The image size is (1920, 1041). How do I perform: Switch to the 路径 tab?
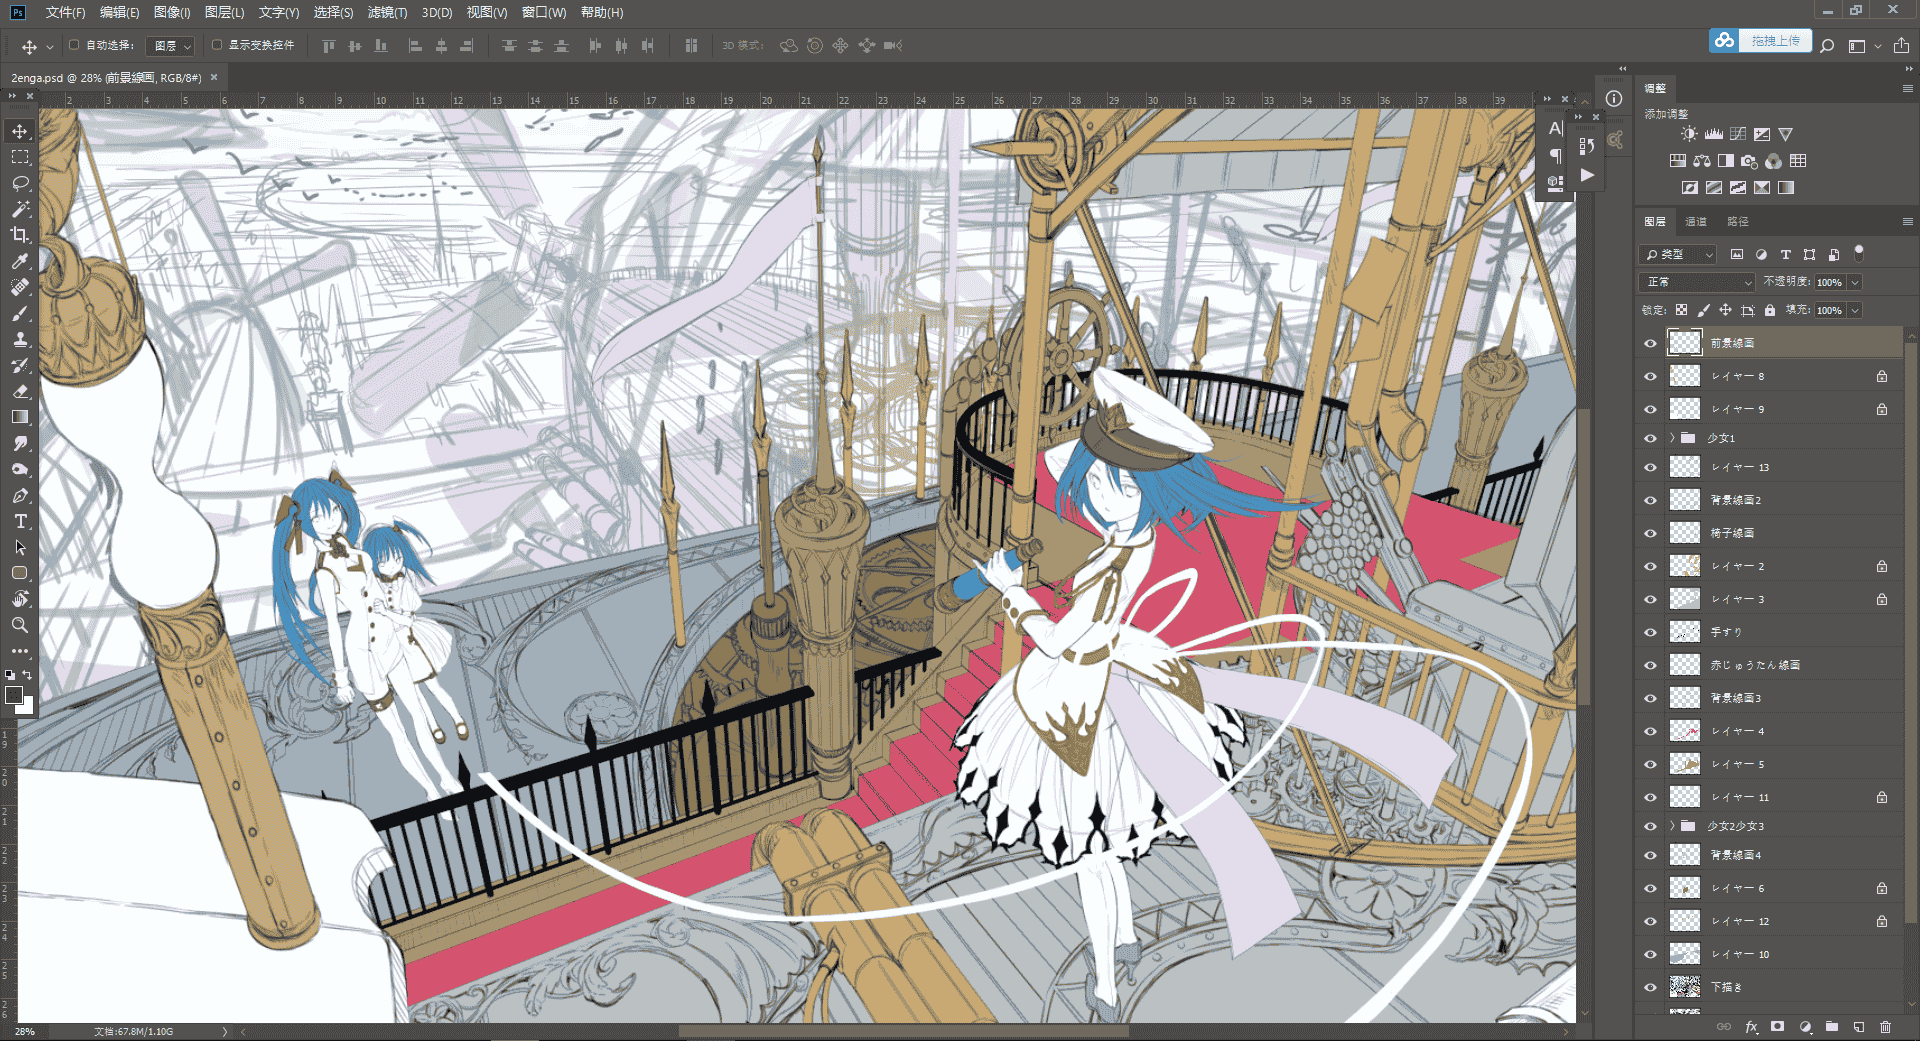[1738, 221]
